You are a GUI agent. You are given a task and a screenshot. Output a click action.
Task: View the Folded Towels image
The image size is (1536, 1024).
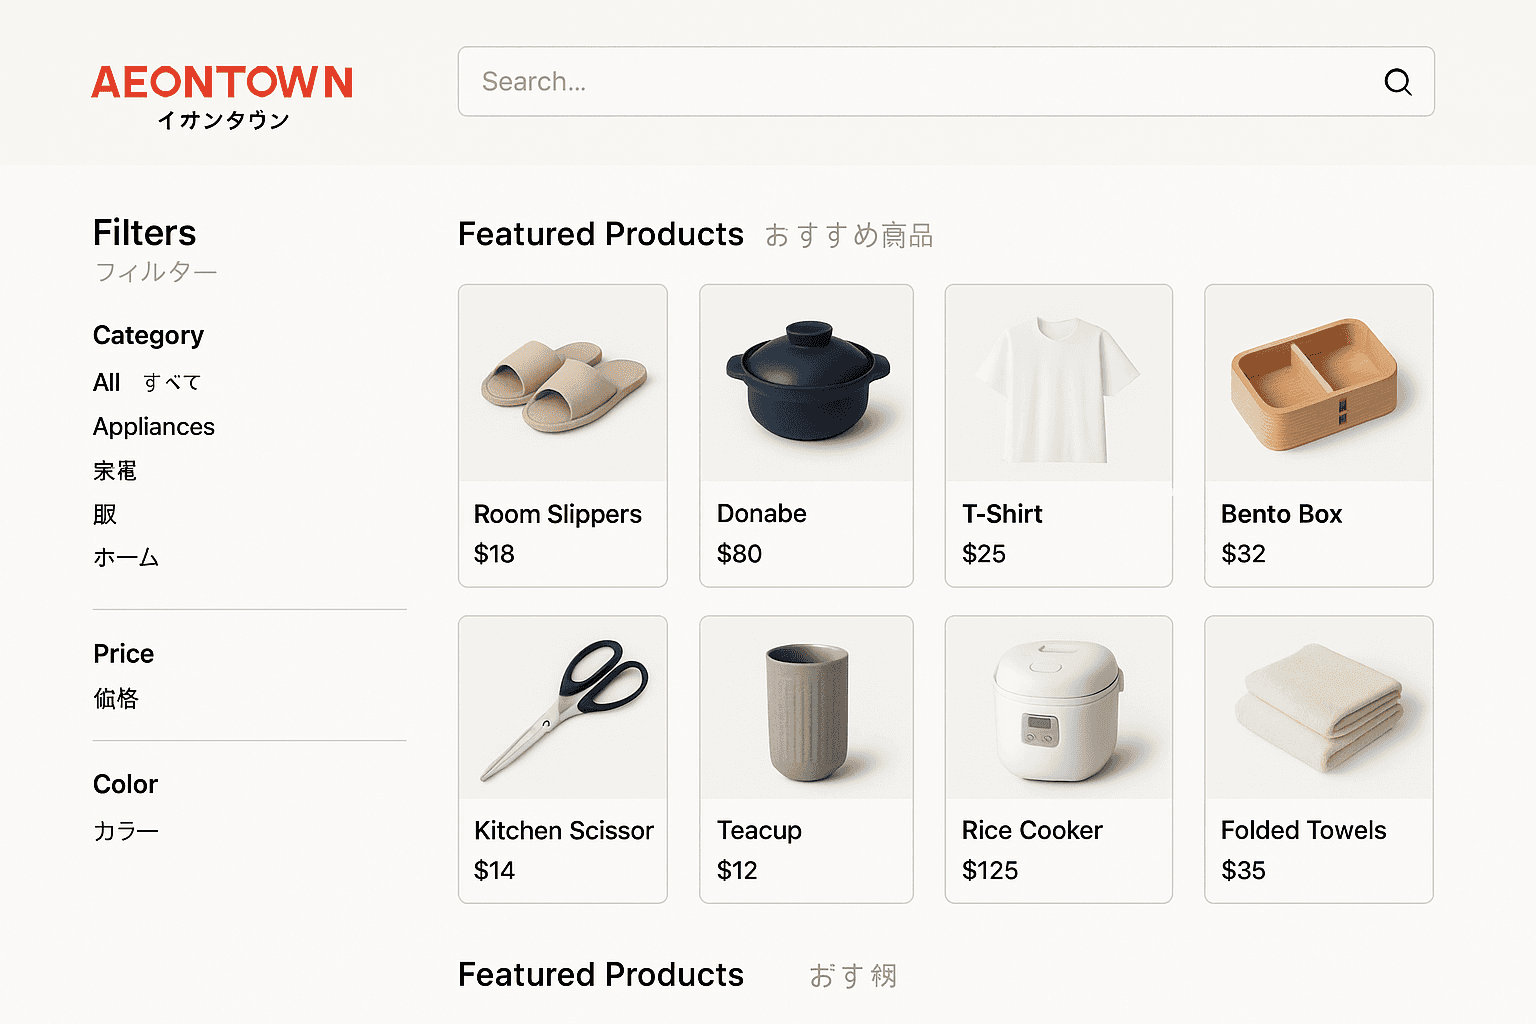point(1319,708)
